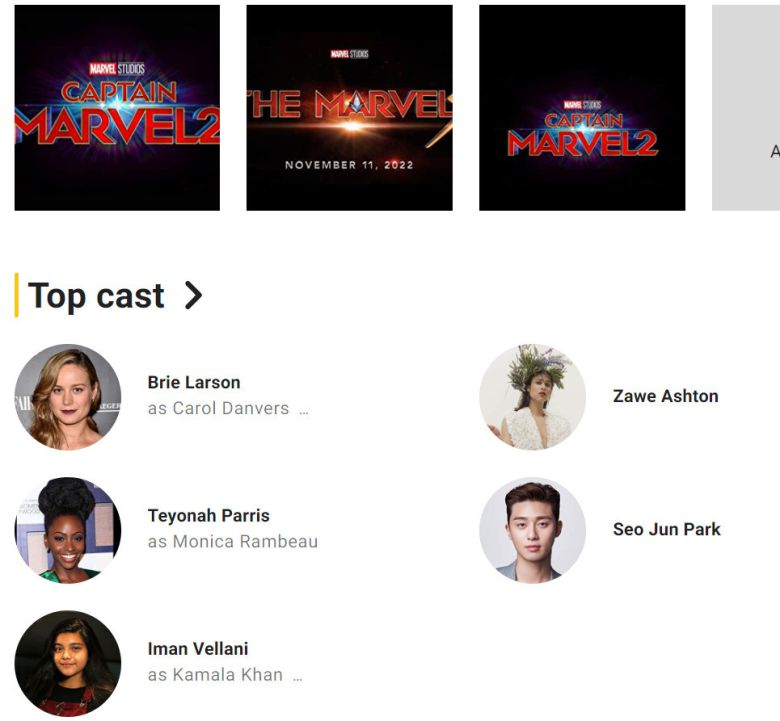Click Brie Larson's round profile photo
Screen dimensions: 780x721
click(68, 397)
